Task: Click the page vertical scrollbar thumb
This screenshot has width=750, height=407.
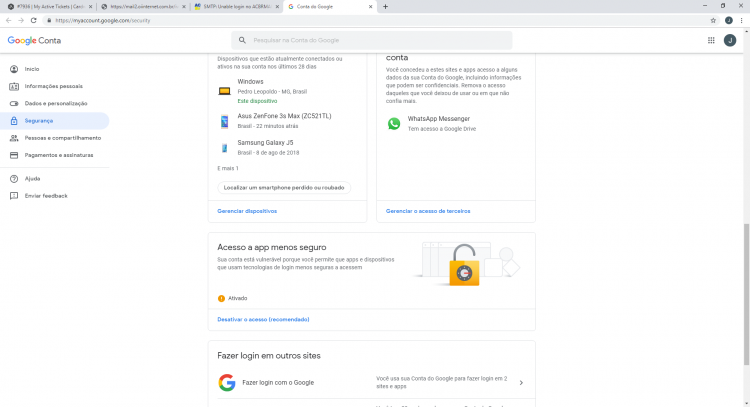Action: pyautogui.click(x=746, y=294)
